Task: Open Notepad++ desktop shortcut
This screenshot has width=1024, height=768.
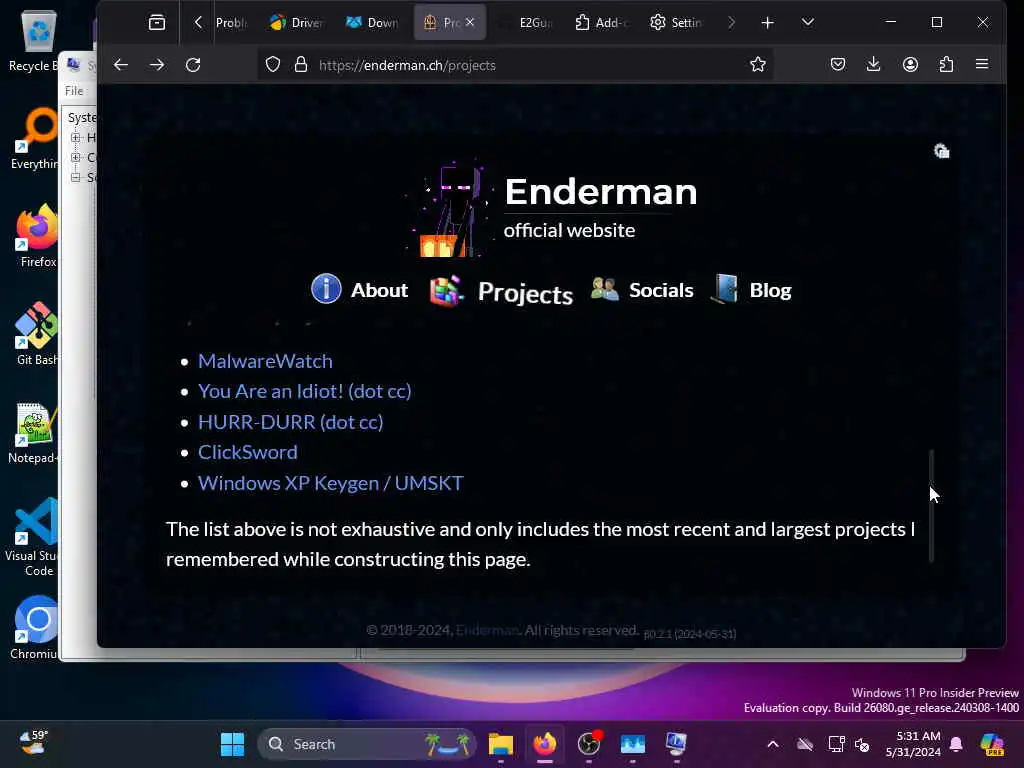Action: coord(33,432)
